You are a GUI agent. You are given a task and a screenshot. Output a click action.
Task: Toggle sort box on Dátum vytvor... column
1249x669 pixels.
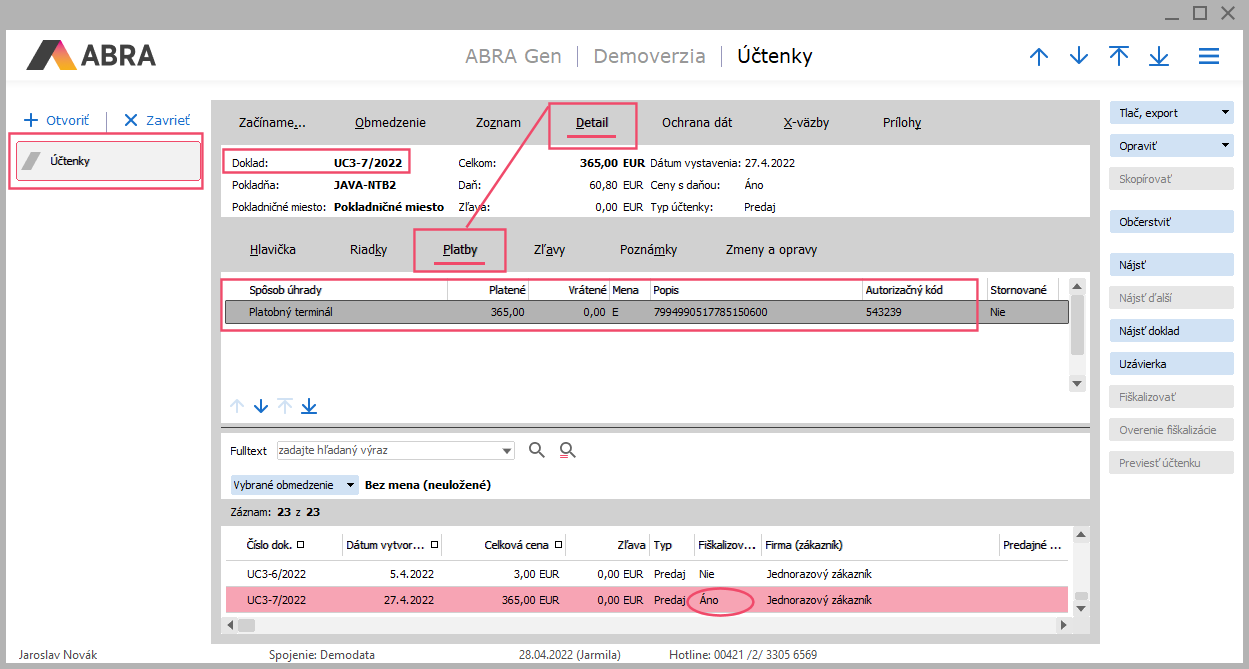(434, 545)
